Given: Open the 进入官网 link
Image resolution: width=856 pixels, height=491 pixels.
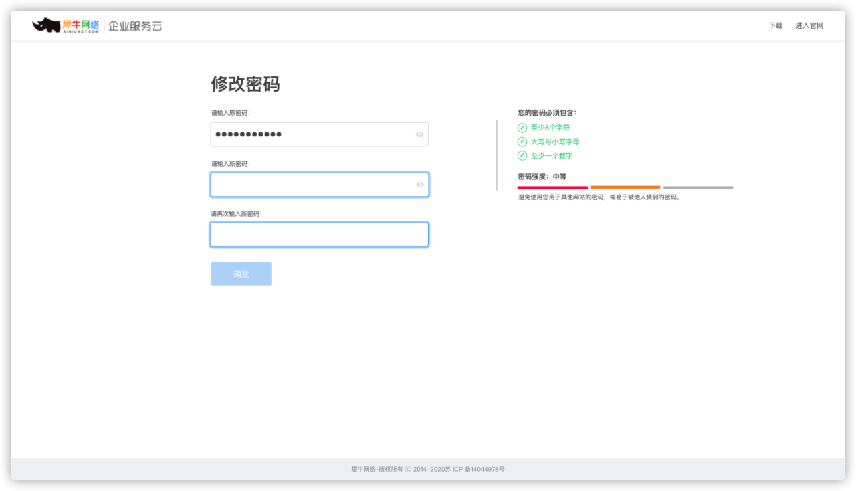Looking at the screenshot, I should pyautogui.click(x=809, y=26).
